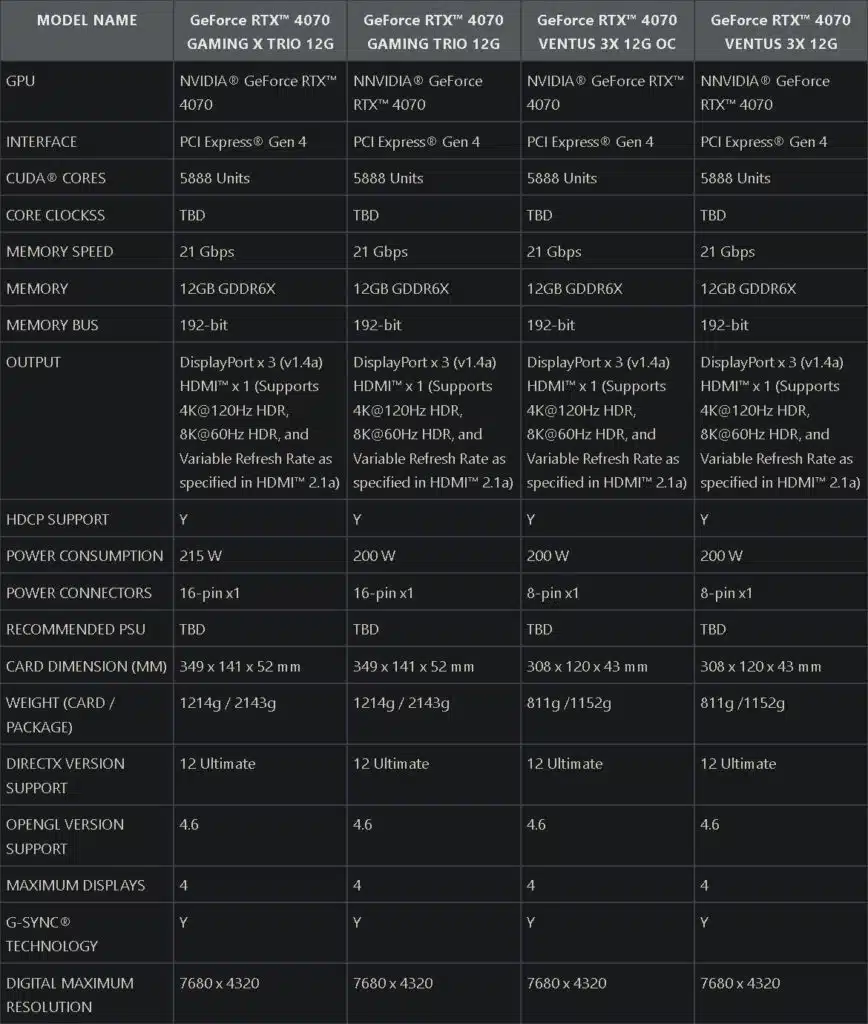Viewport: 868px width, 1024px height.
Task: Click the RECOMMENDED PSU row label
Action: [x=76, y=630]
